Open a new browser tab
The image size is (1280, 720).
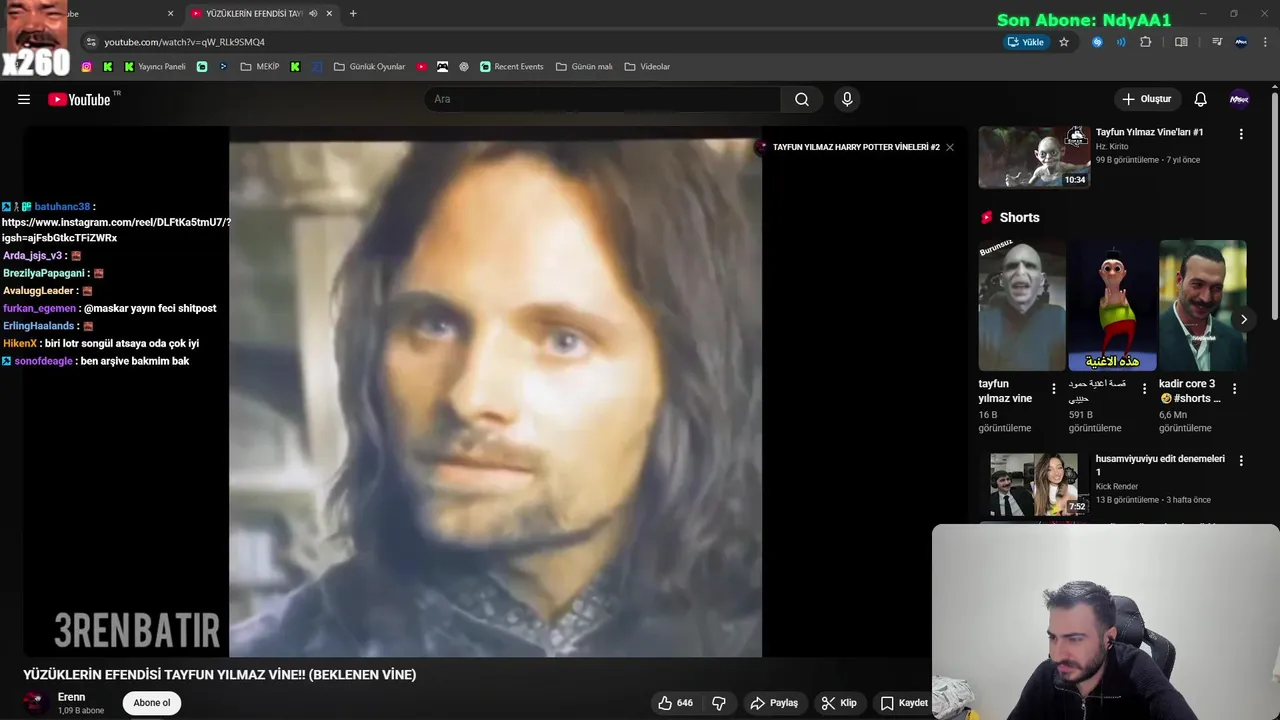click(x=353, y=14)
